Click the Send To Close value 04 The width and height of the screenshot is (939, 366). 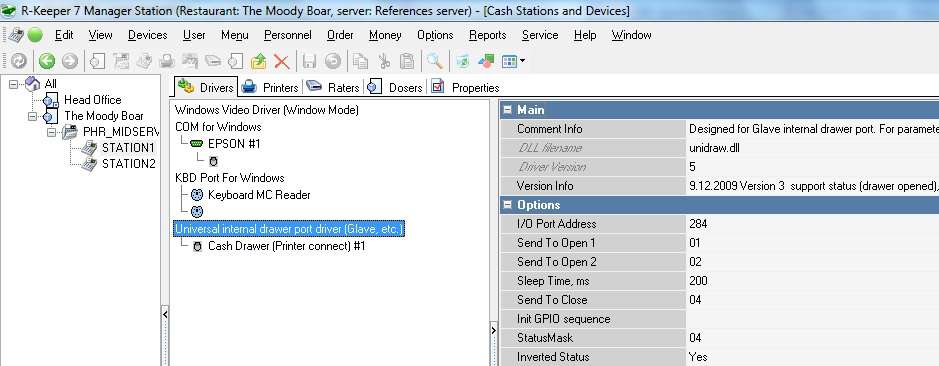pyautogui.click(x=812, y=300)
